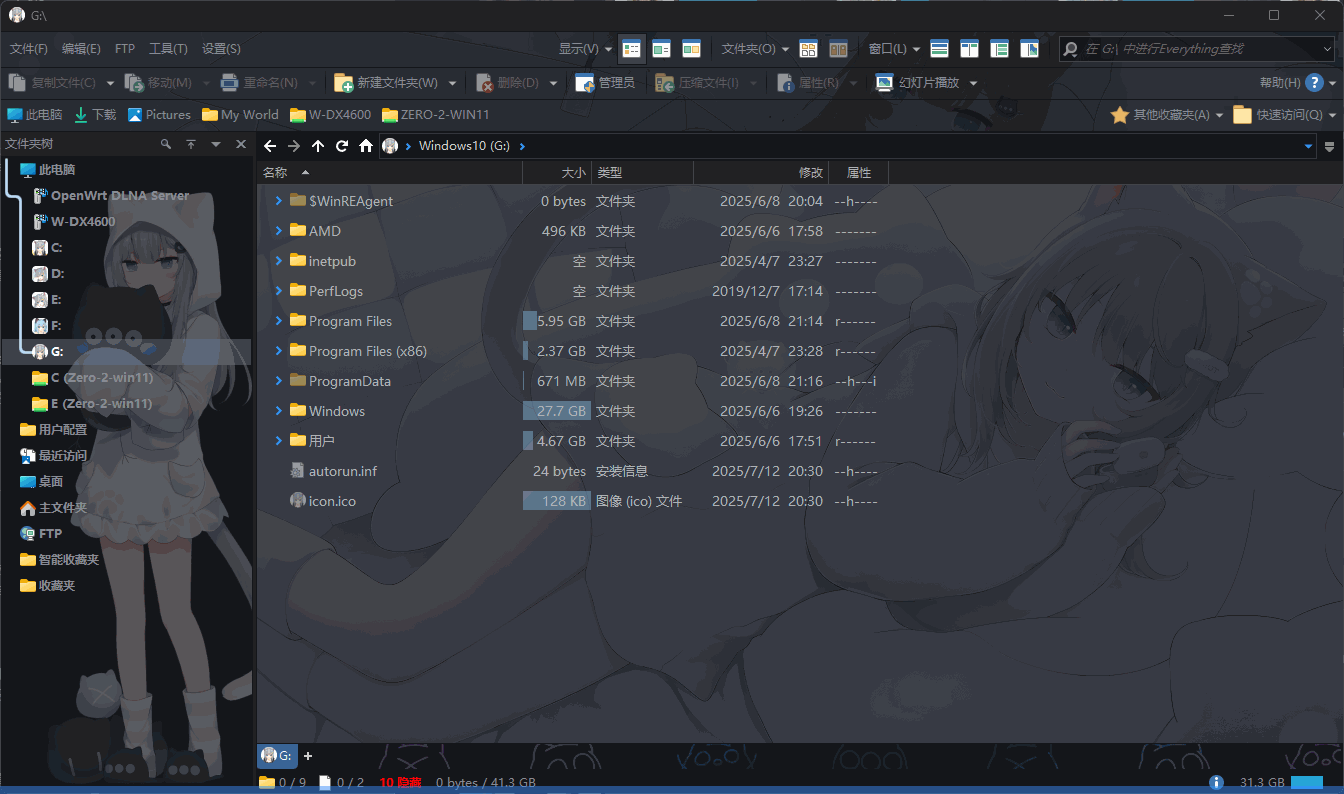The width and height of the screenshot is (1344, 794).
Task: Go up to the parent folder
Action: click(x=318, y=146)
